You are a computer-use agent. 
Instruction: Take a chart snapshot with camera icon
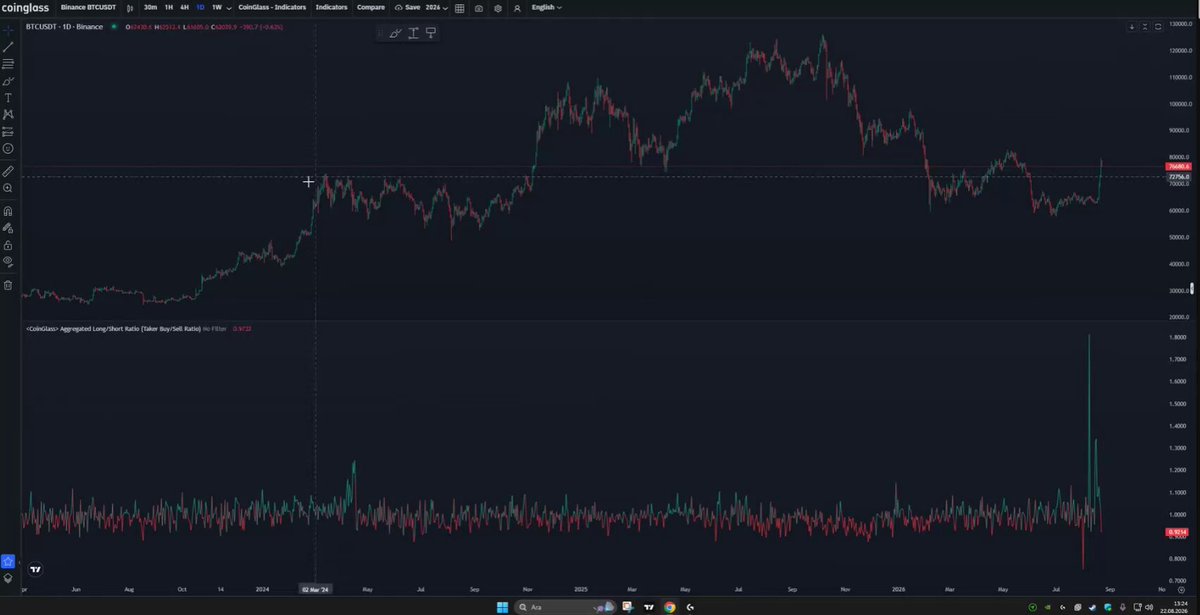(x=479, y=7)
